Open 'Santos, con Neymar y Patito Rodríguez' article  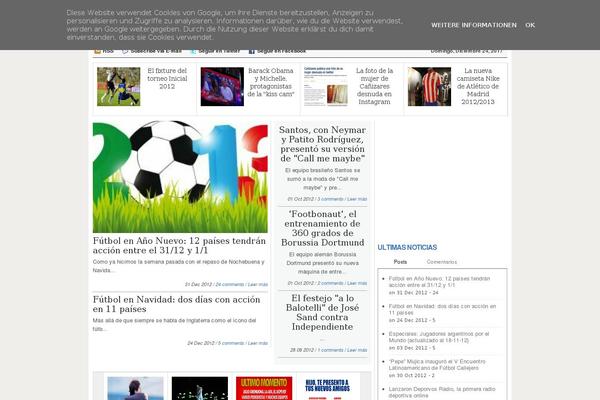[322, 144]
